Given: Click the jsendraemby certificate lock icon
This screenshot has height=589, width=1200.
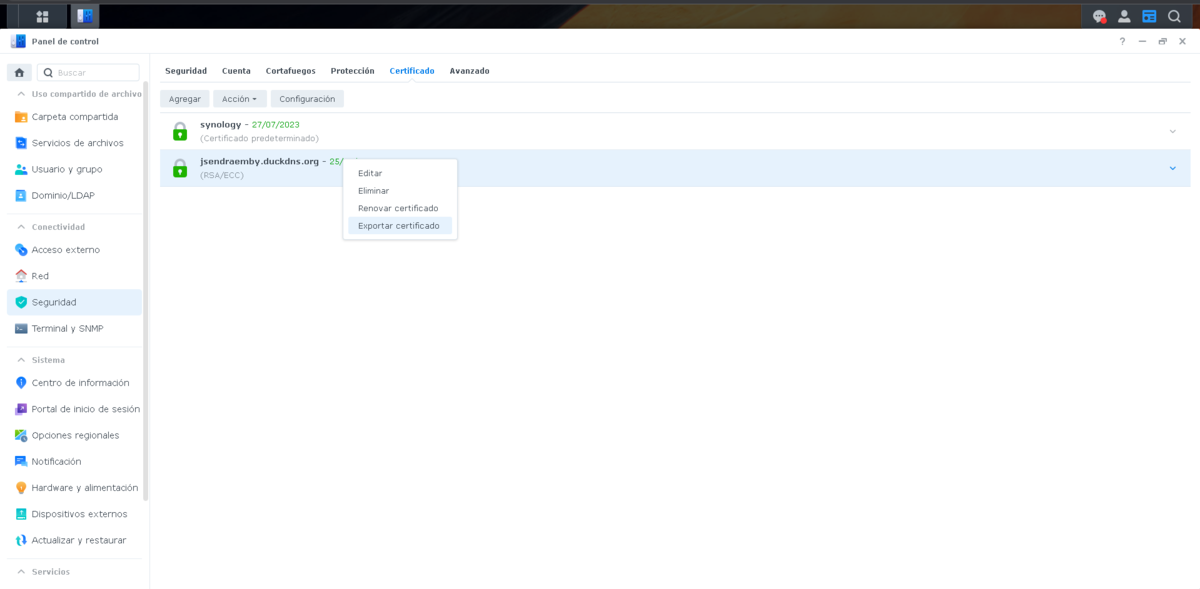Looking at the screenshot, I should [180, 168].
